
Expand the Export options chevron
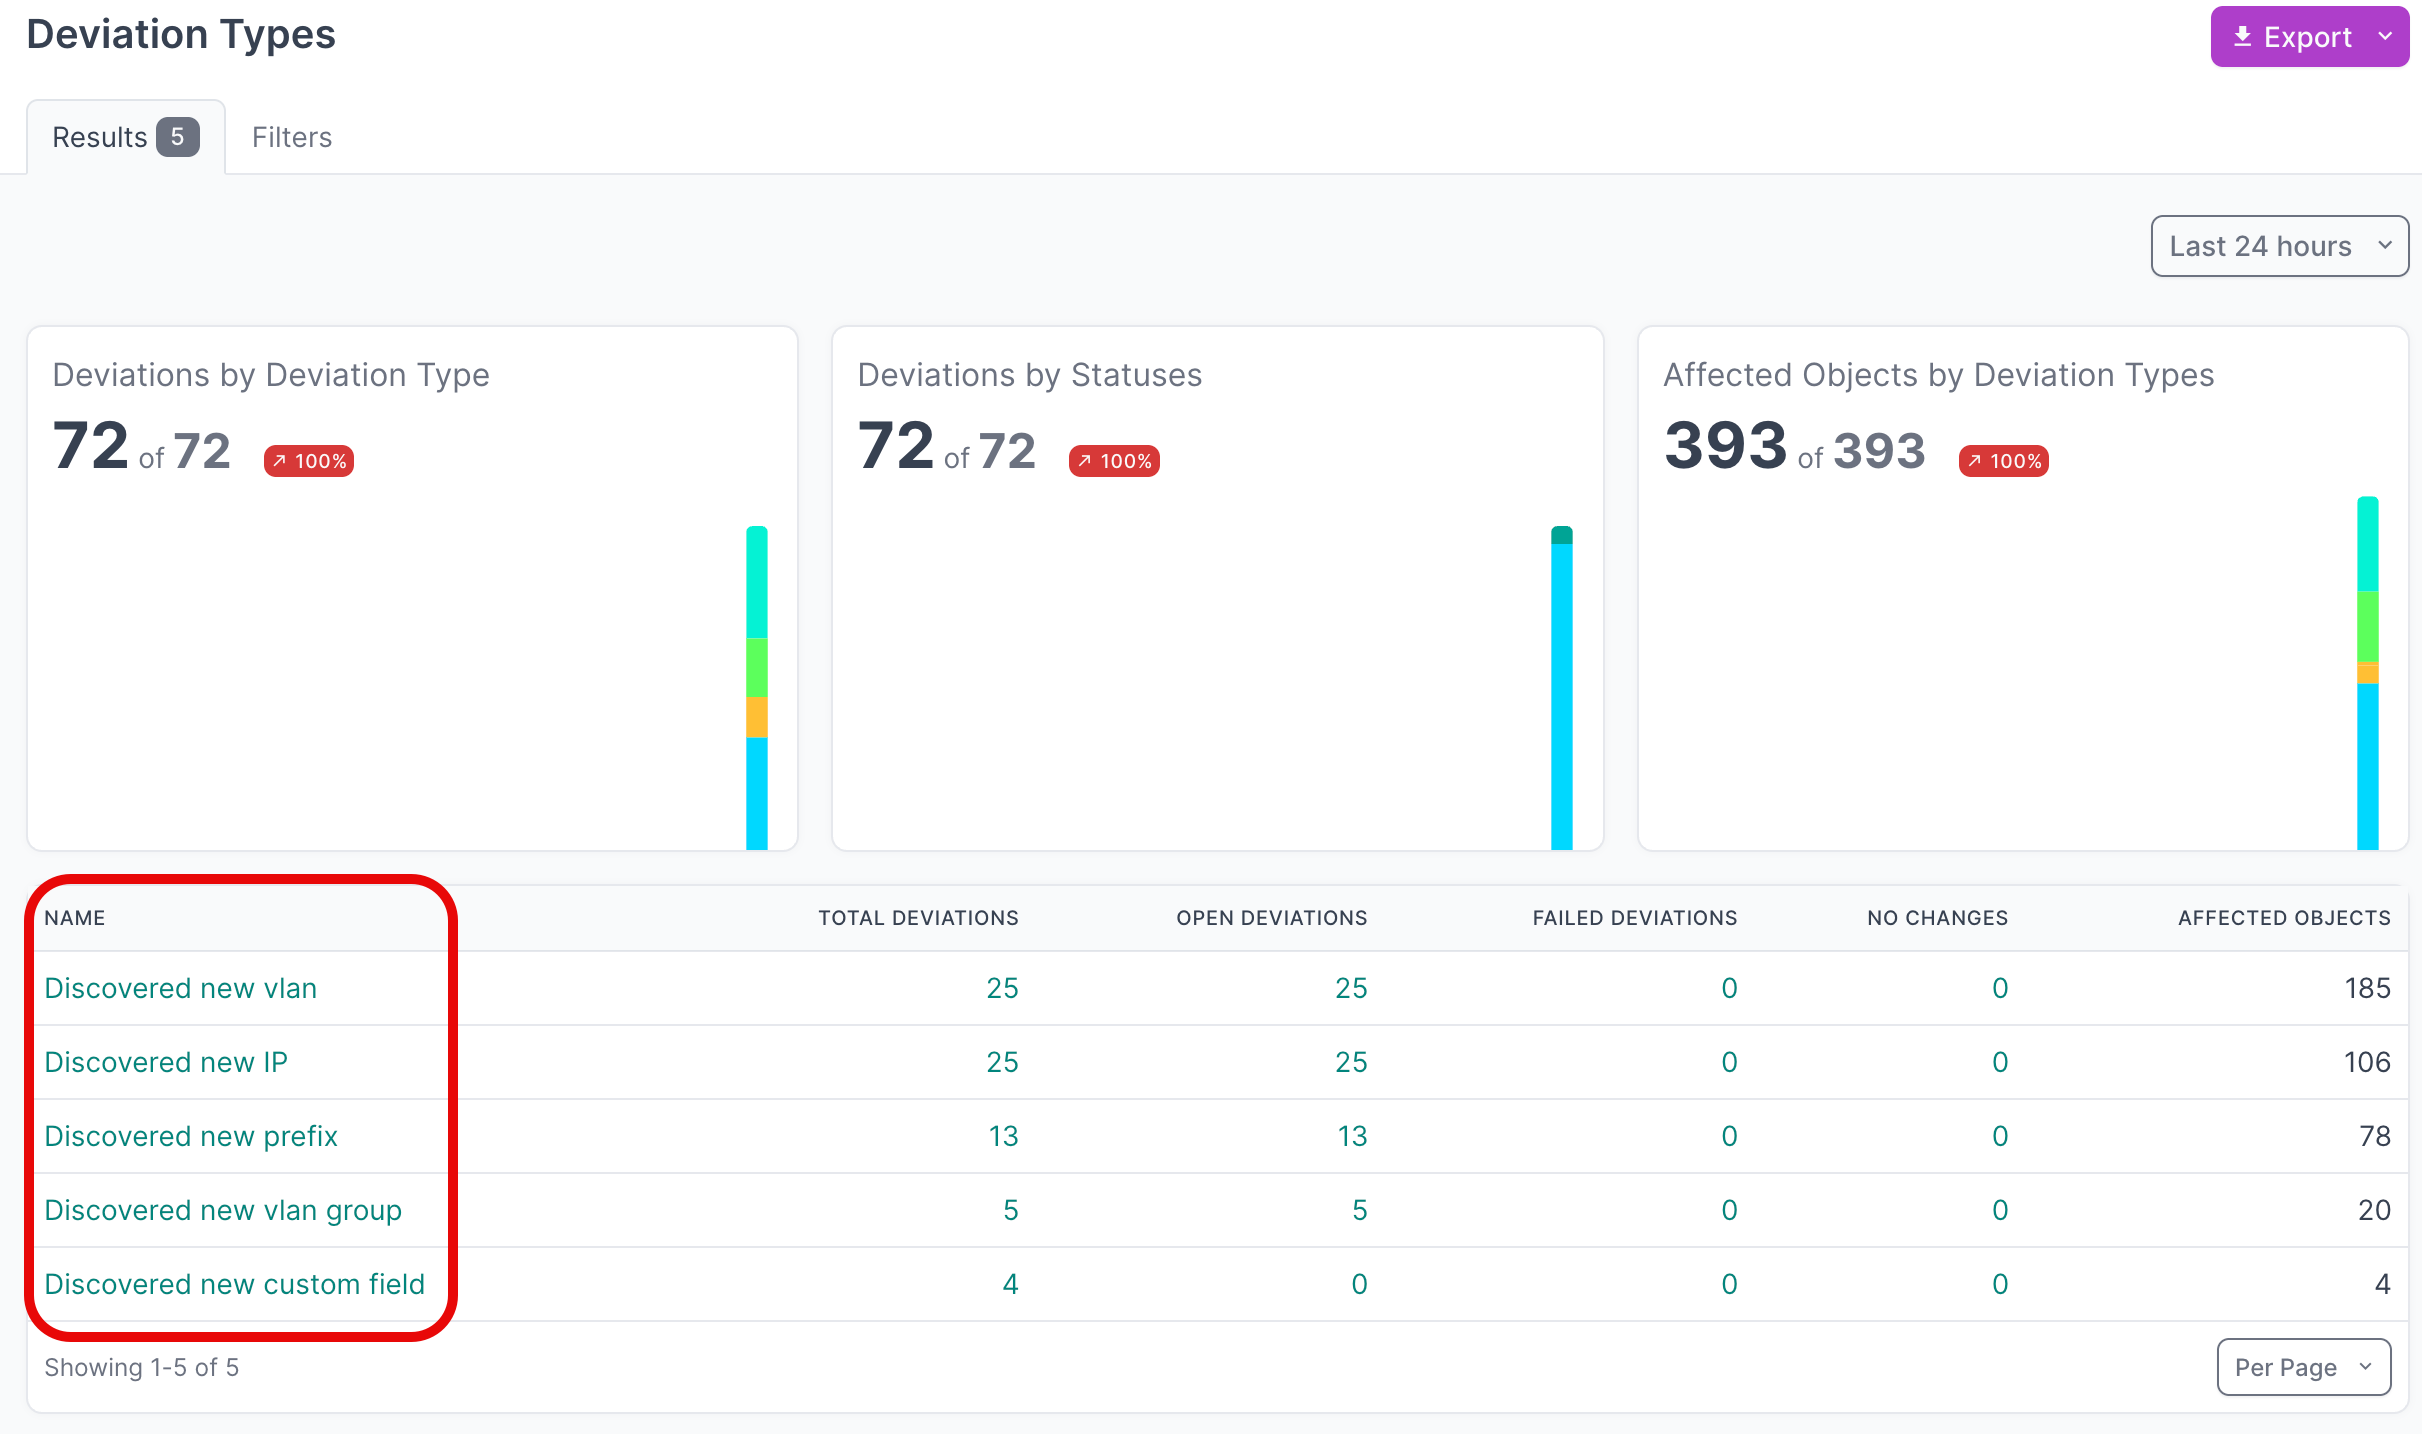tap(2384, 36)
